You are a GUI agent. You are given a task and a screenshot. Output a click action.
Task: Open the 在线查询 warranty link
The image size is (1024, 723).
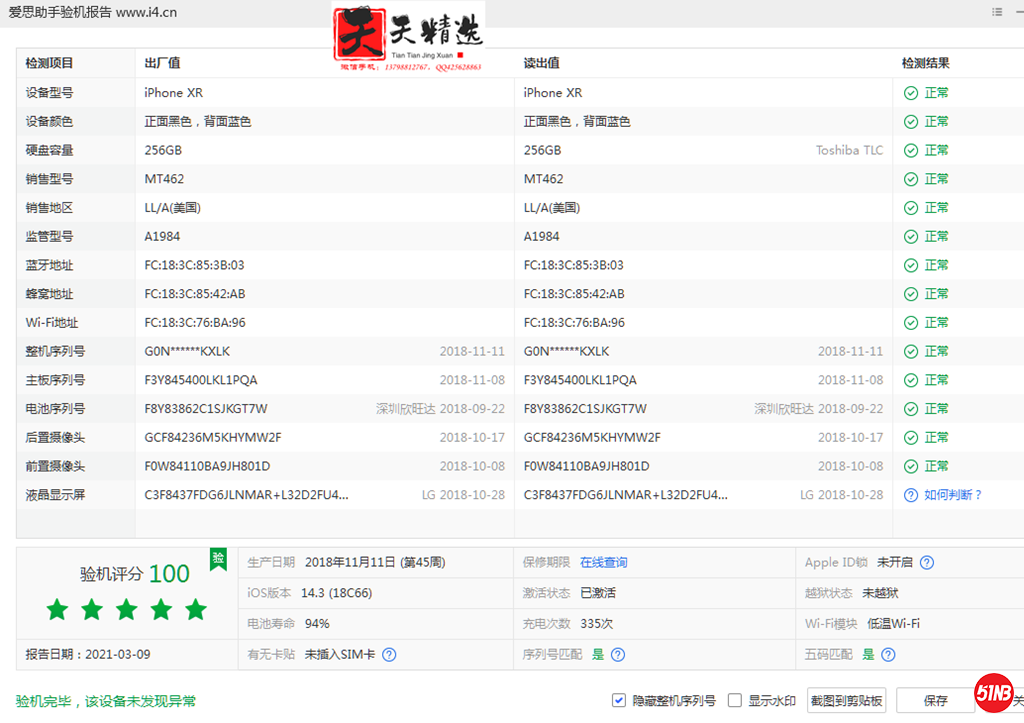[604, 563]
